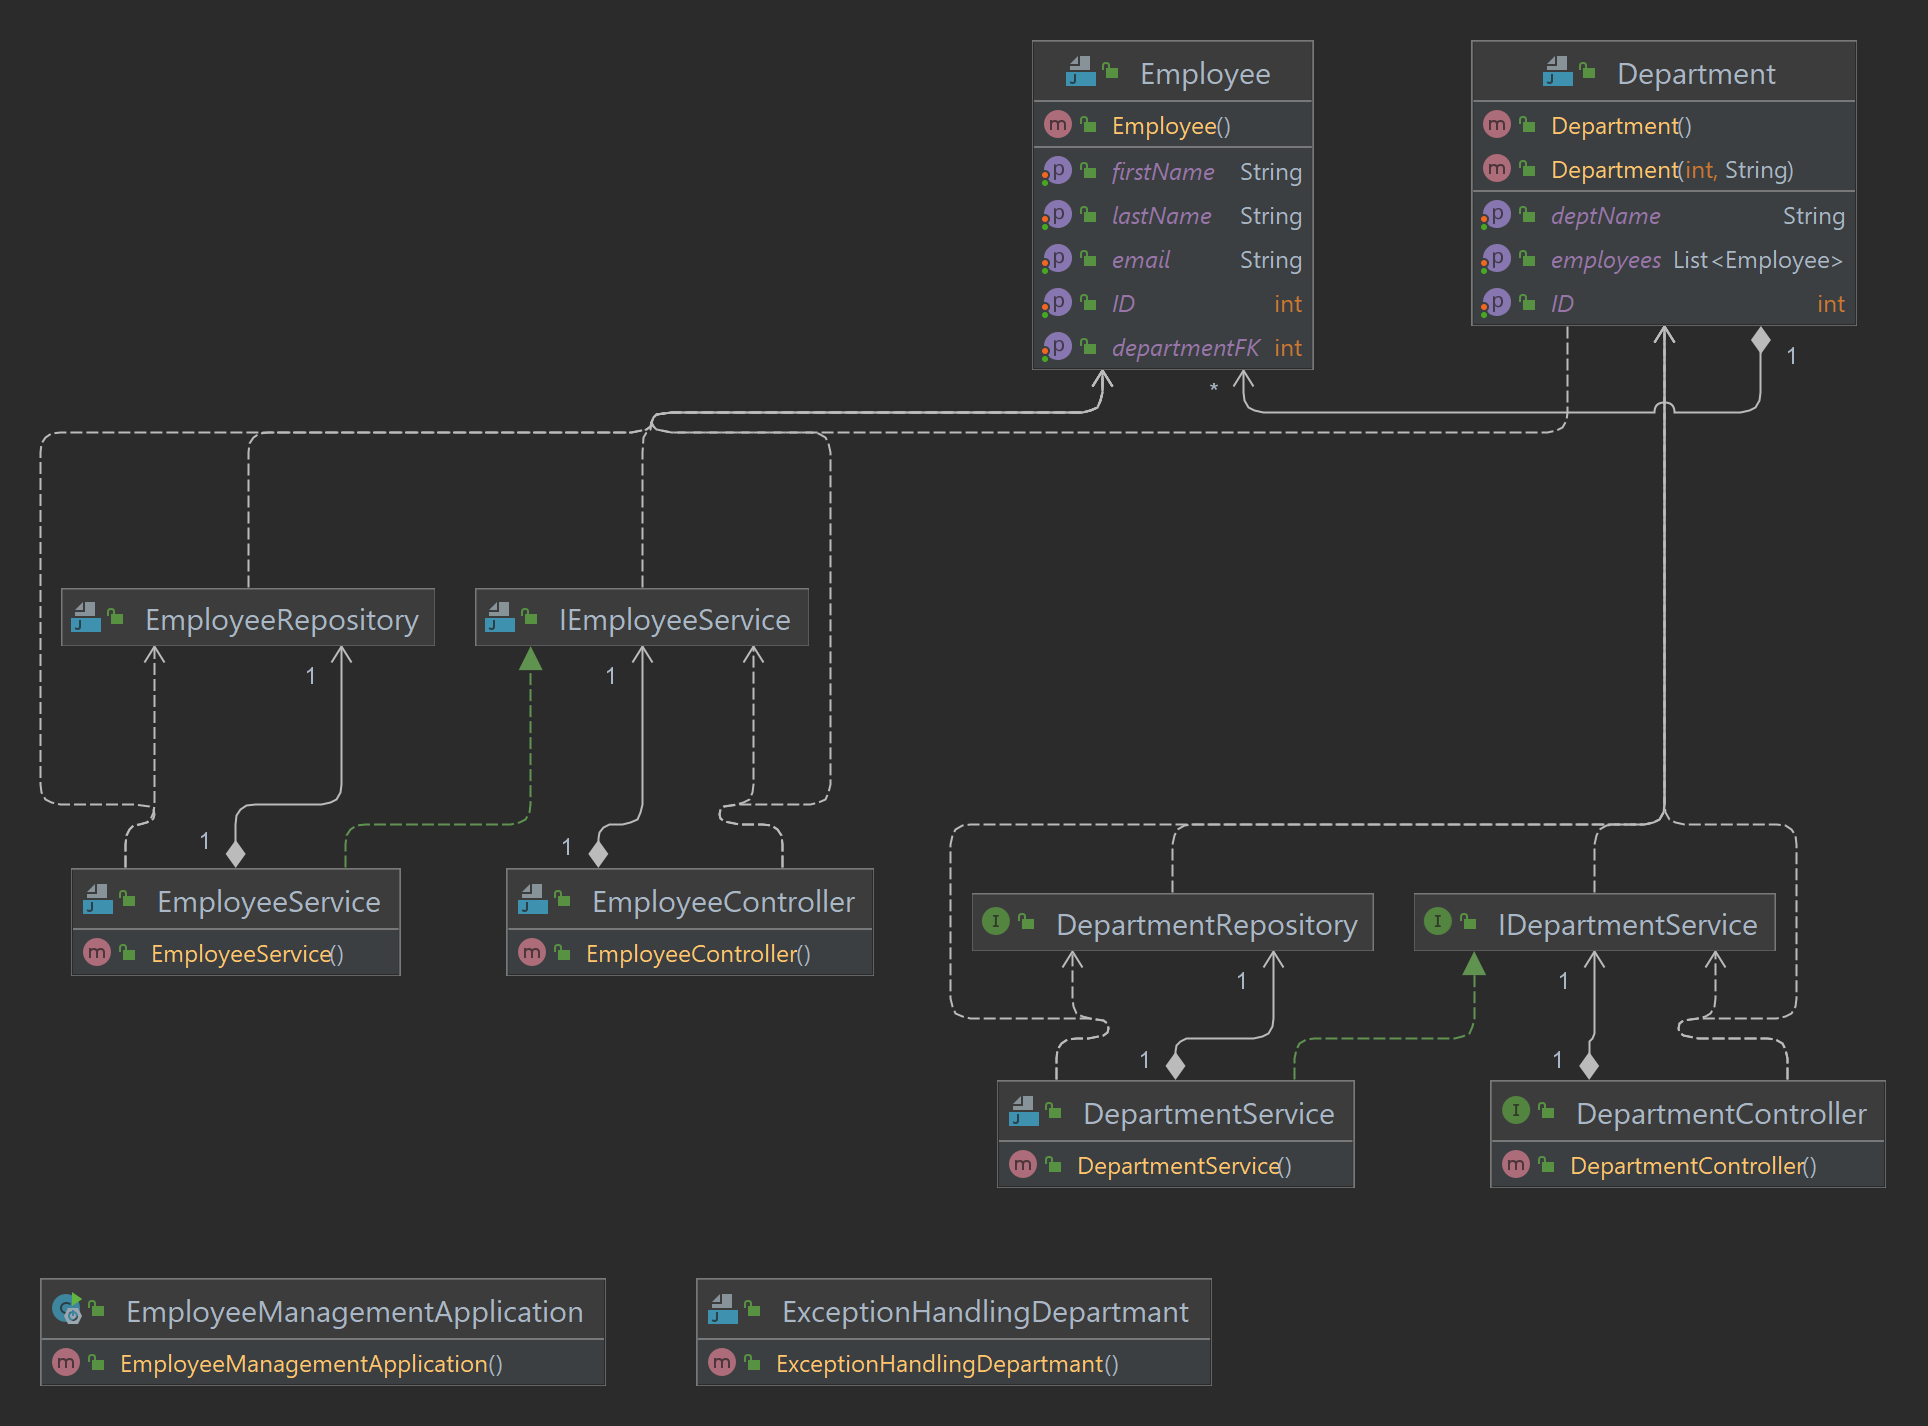Click the Department(int, String) constructor
Image resolution: width=1928 pixels, height=1426 pixels.
[x=1671, y=170]
